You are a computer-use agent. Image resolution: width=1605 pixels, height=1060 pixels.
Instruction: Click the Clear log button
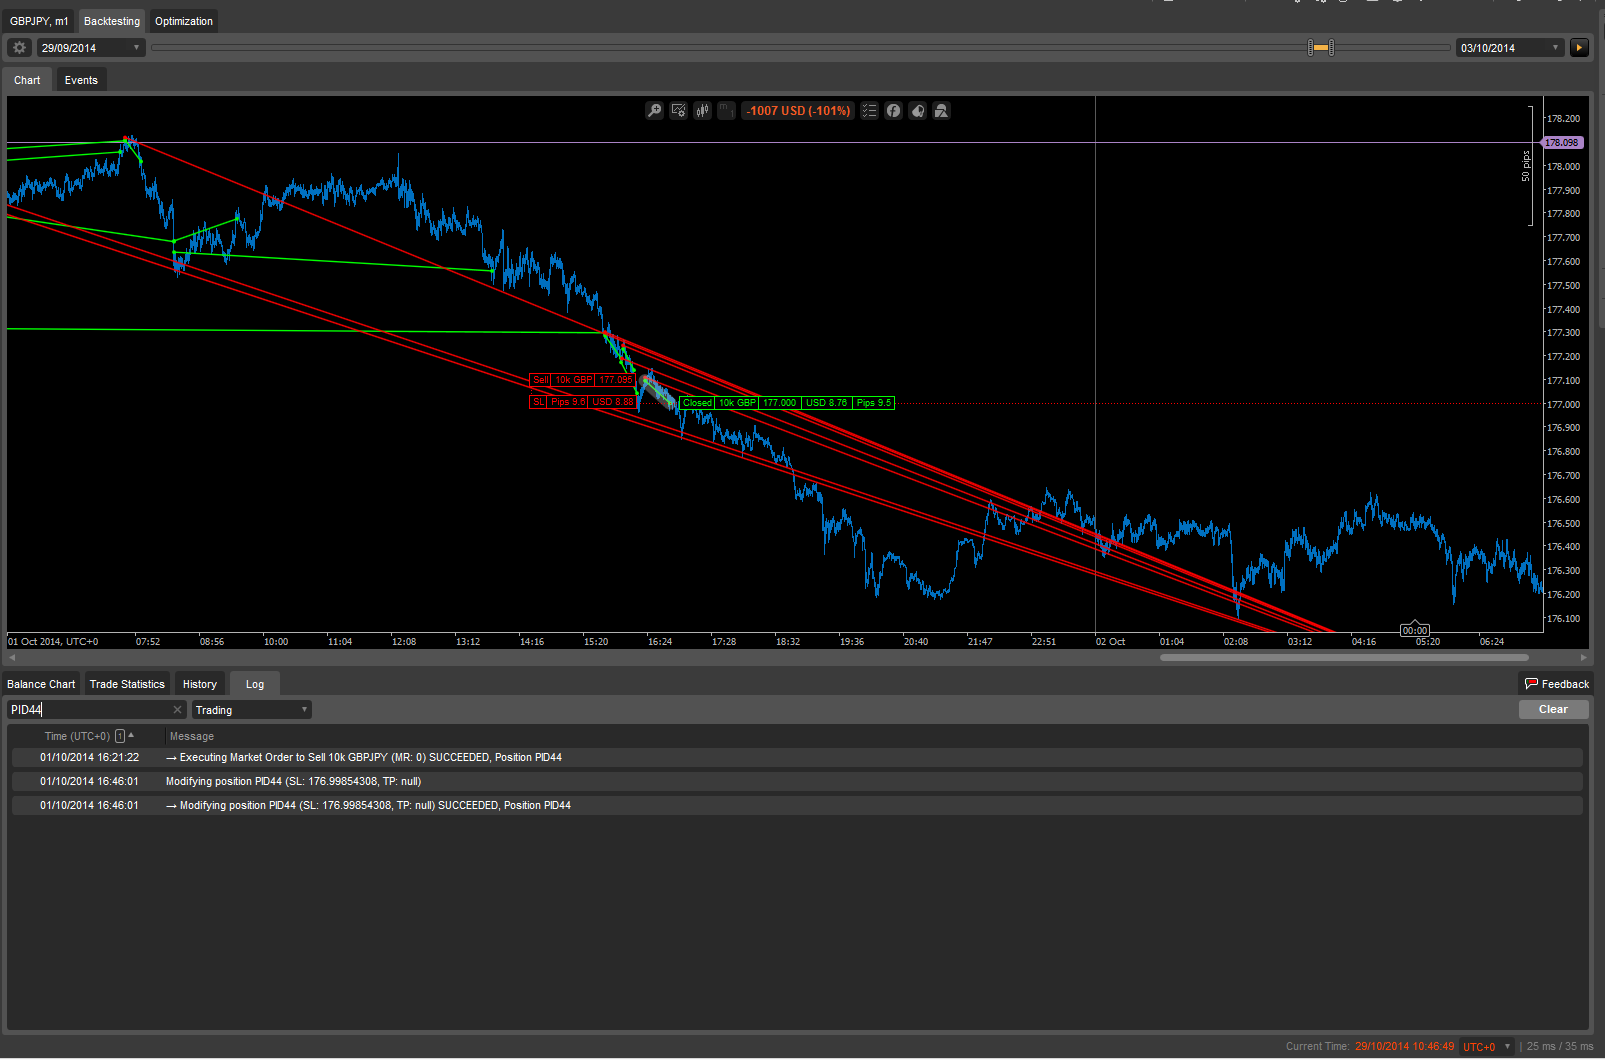click(1553, 709)
